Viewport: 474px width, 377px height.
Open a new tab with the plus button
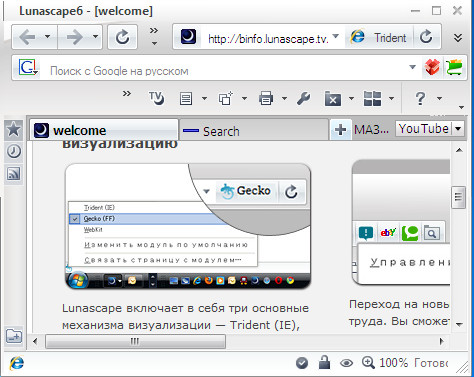click(340, 129)
